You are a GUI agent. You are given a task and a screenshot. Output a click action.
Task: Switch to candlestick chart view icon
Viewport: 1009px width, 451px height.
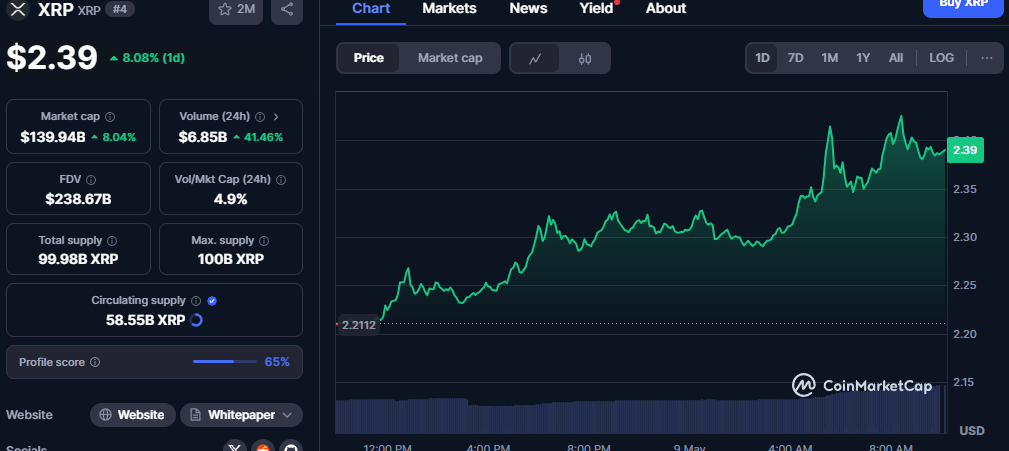584,59
